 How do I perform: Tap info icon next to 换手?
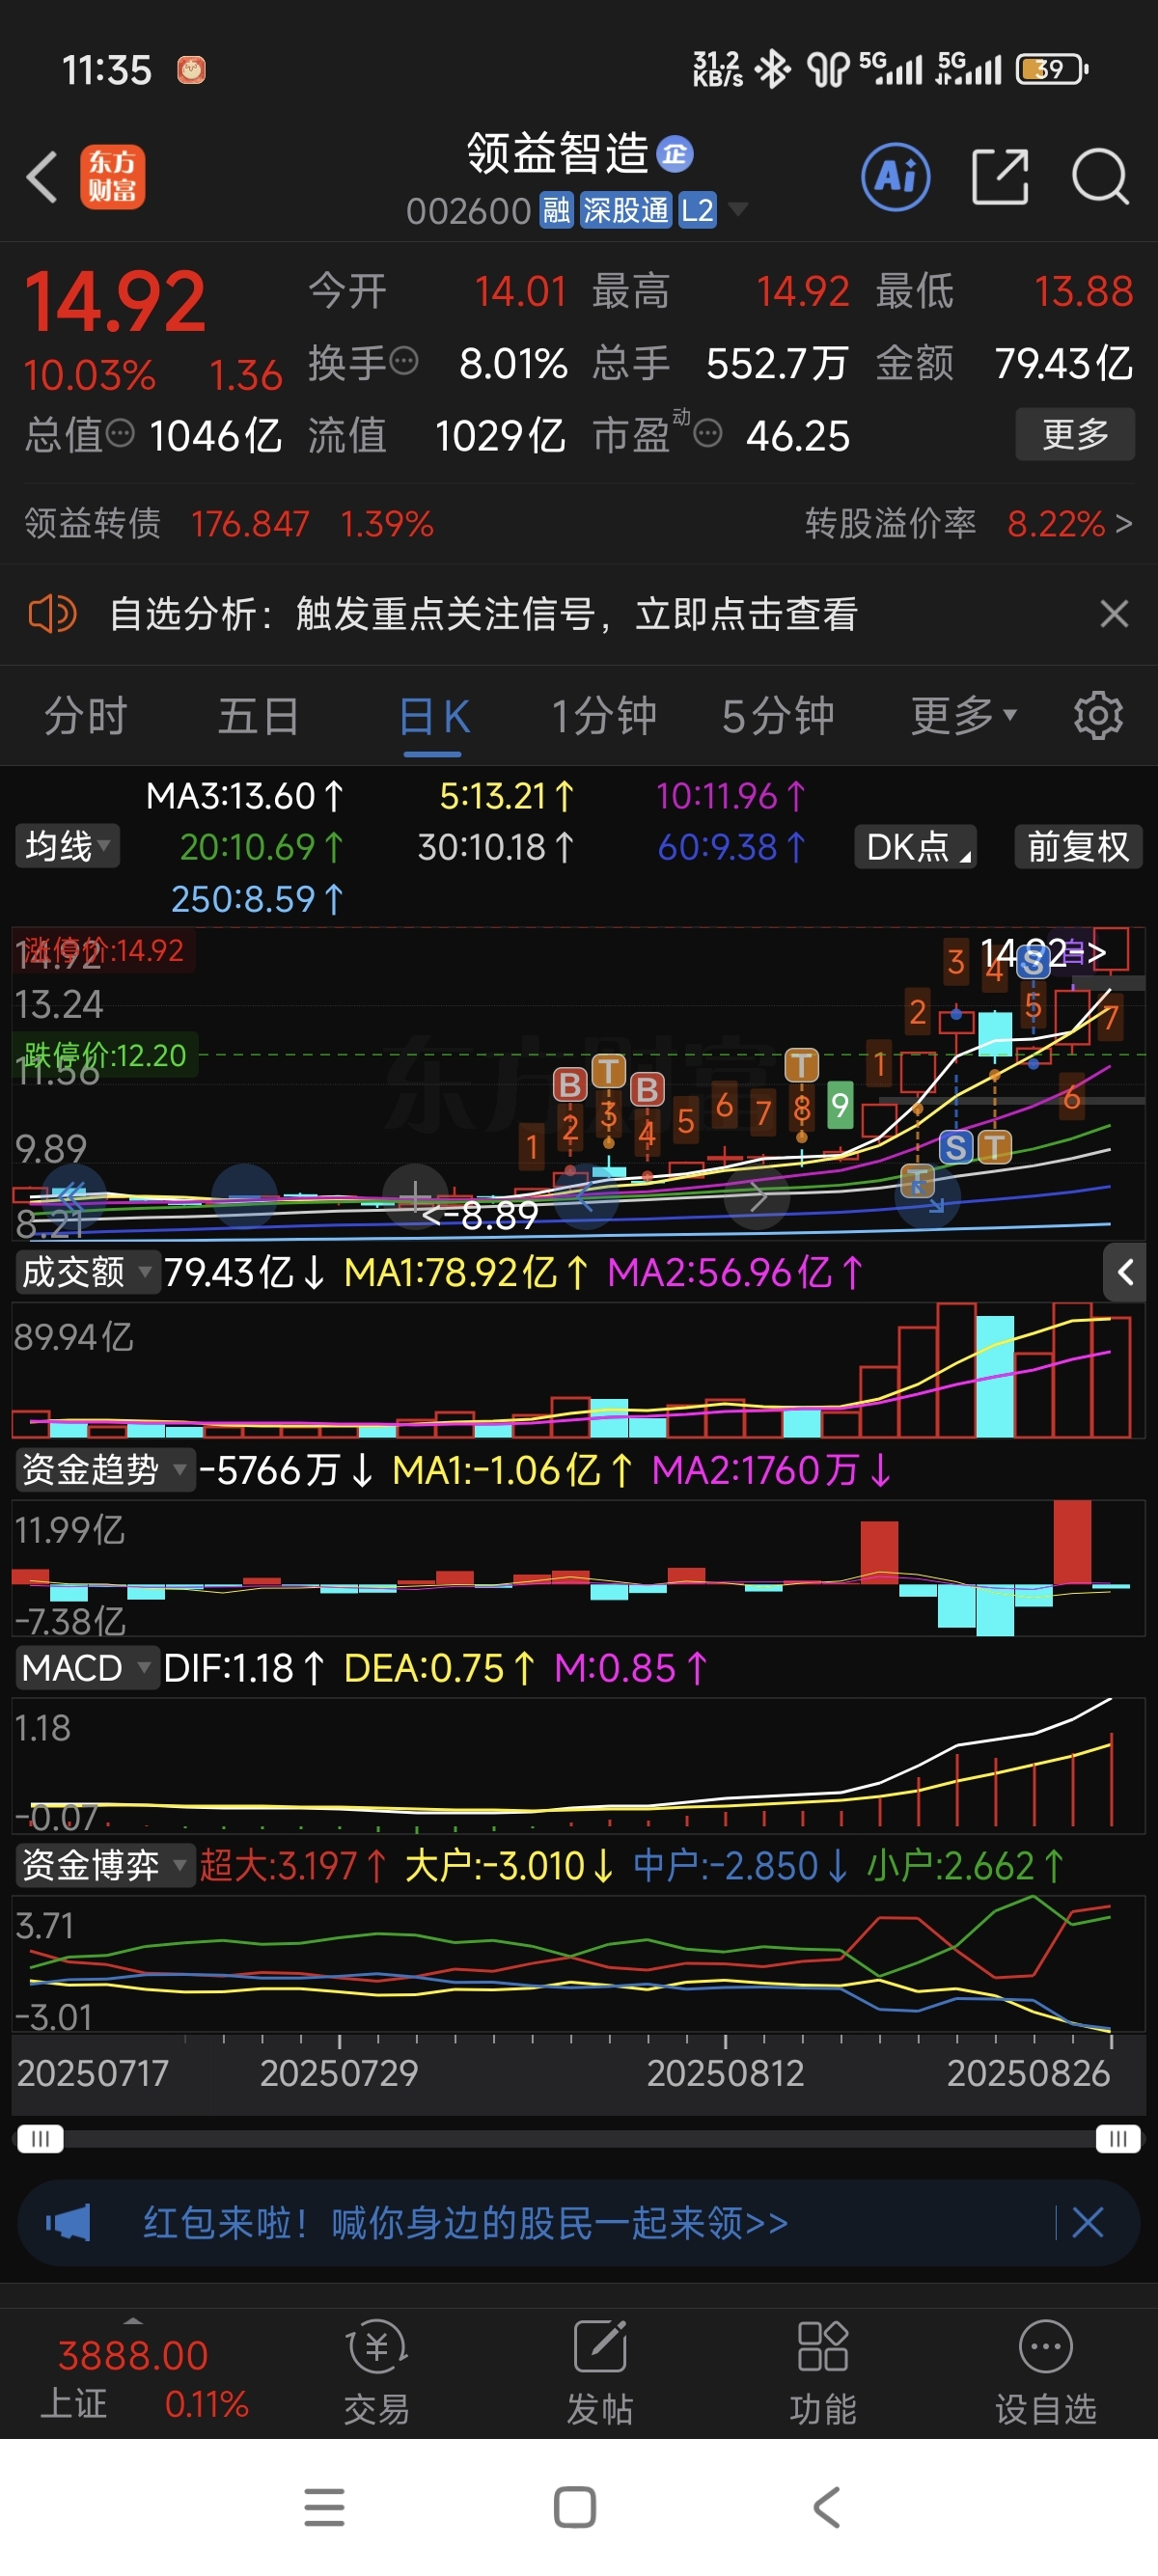[403, 361]
